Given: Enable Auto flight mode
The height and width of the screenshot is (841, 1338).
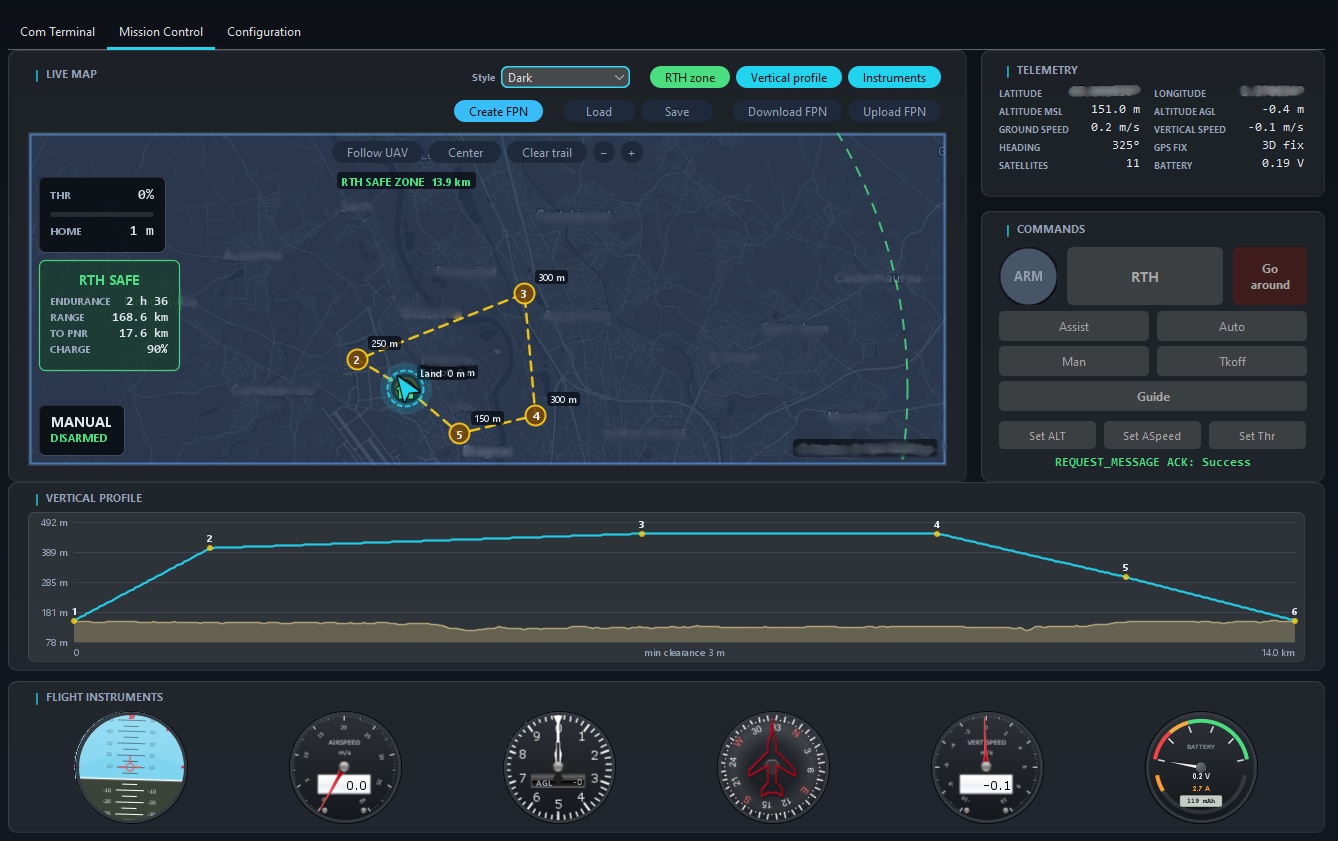Looking at the screenshot, I should click(x=1232, y=327).
